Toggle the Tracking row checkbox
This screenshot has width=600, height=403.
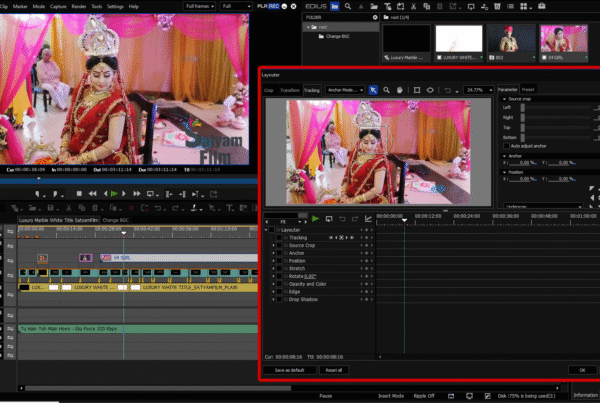point(279,238)
